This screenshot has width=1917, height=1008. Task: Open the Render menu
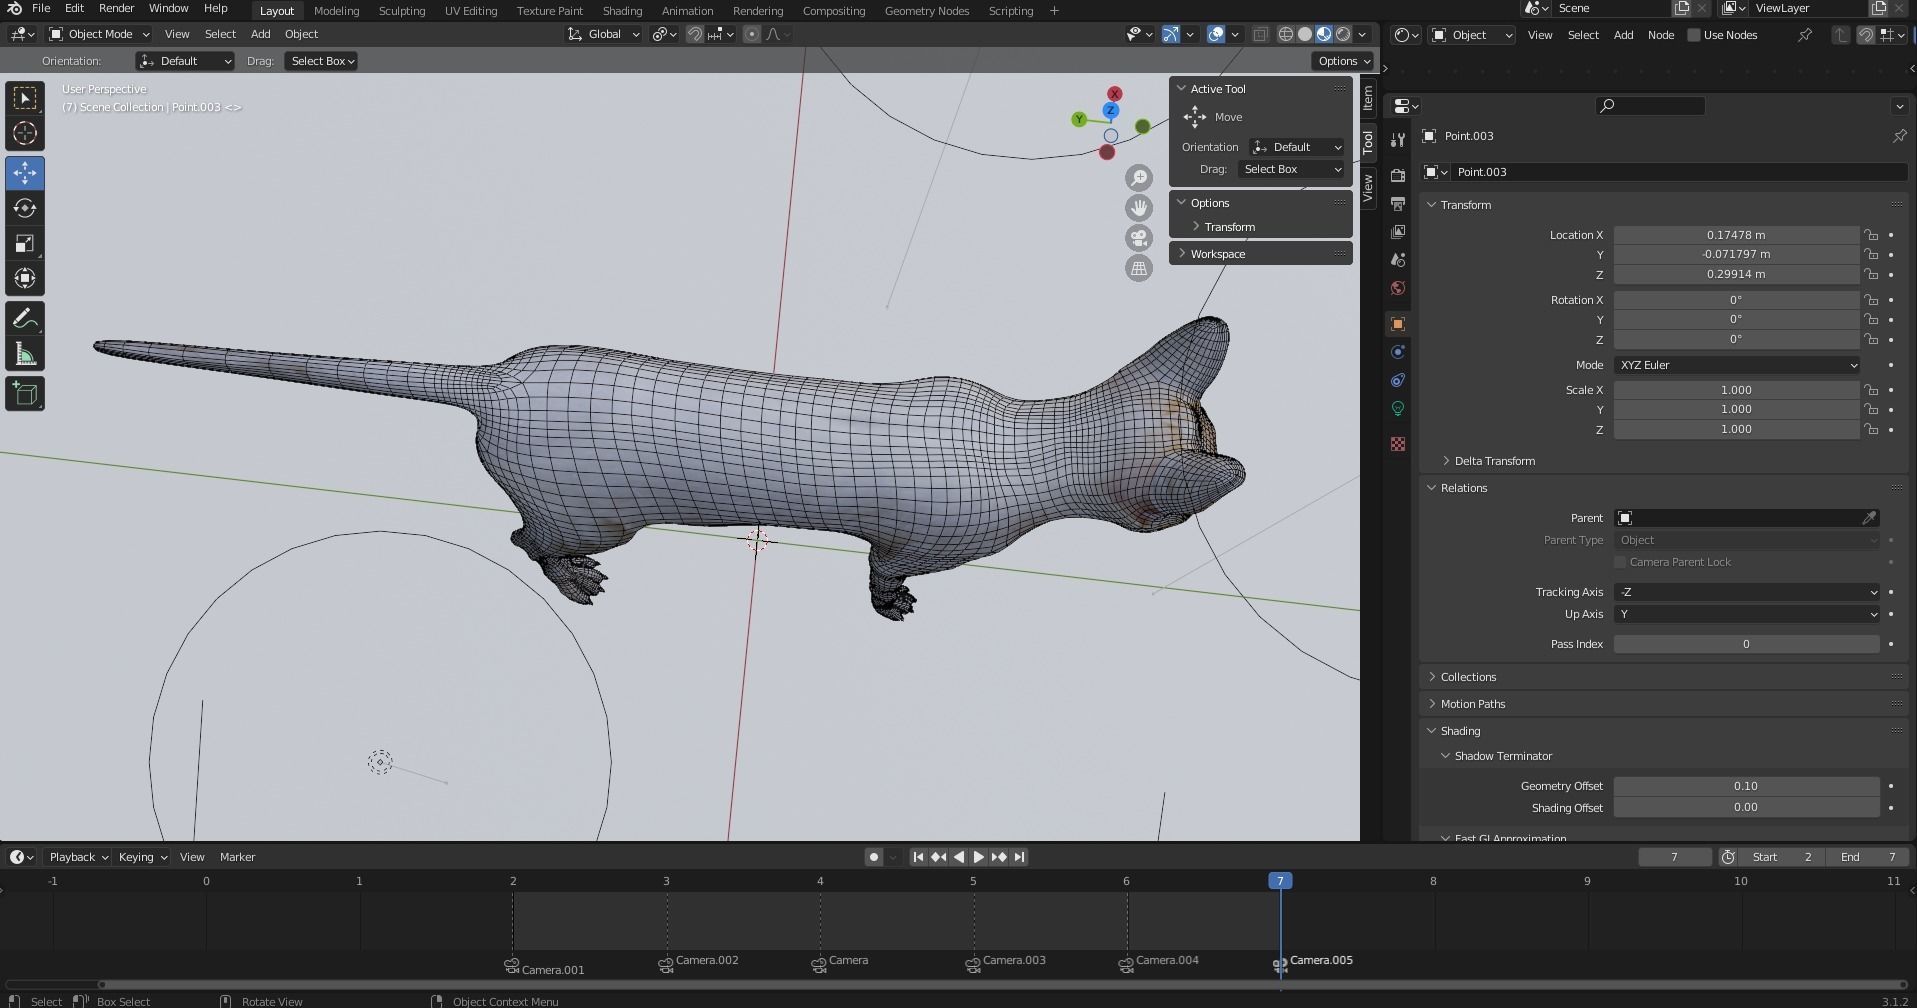click(x=116, y=8)
